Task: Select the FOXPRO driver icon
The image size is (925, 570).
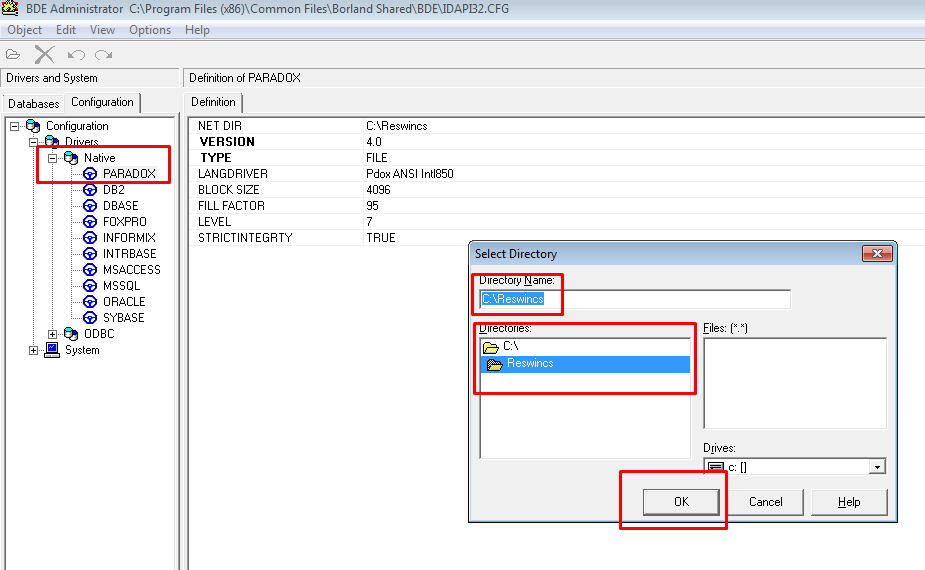Action: pyautogui.click(x=90, y=221)
